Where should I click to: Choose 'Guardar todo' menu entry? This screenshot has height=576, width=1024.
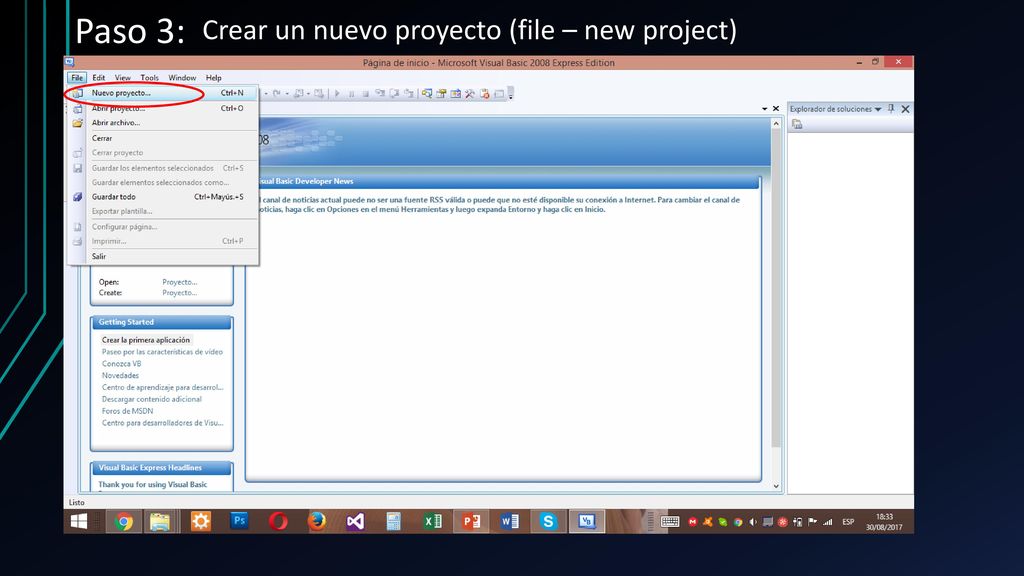tap(162, 197)
